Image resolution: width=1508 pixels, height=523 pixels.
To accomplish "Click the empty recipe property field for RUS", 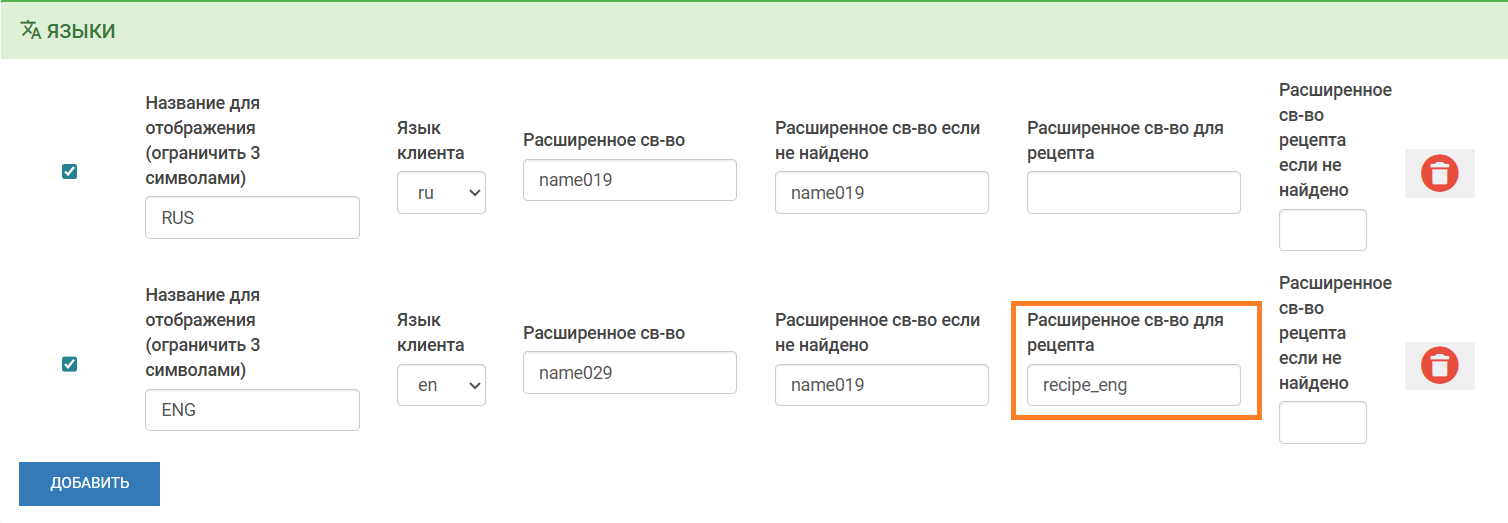I will point(1133,192).
